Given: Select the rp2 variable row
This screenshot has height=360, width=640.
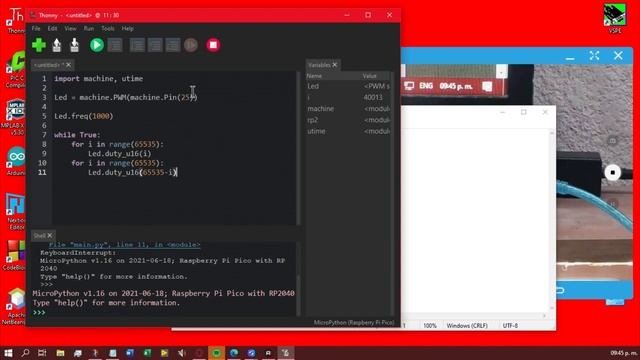Looking at the screenshot, I should [348, 120].
